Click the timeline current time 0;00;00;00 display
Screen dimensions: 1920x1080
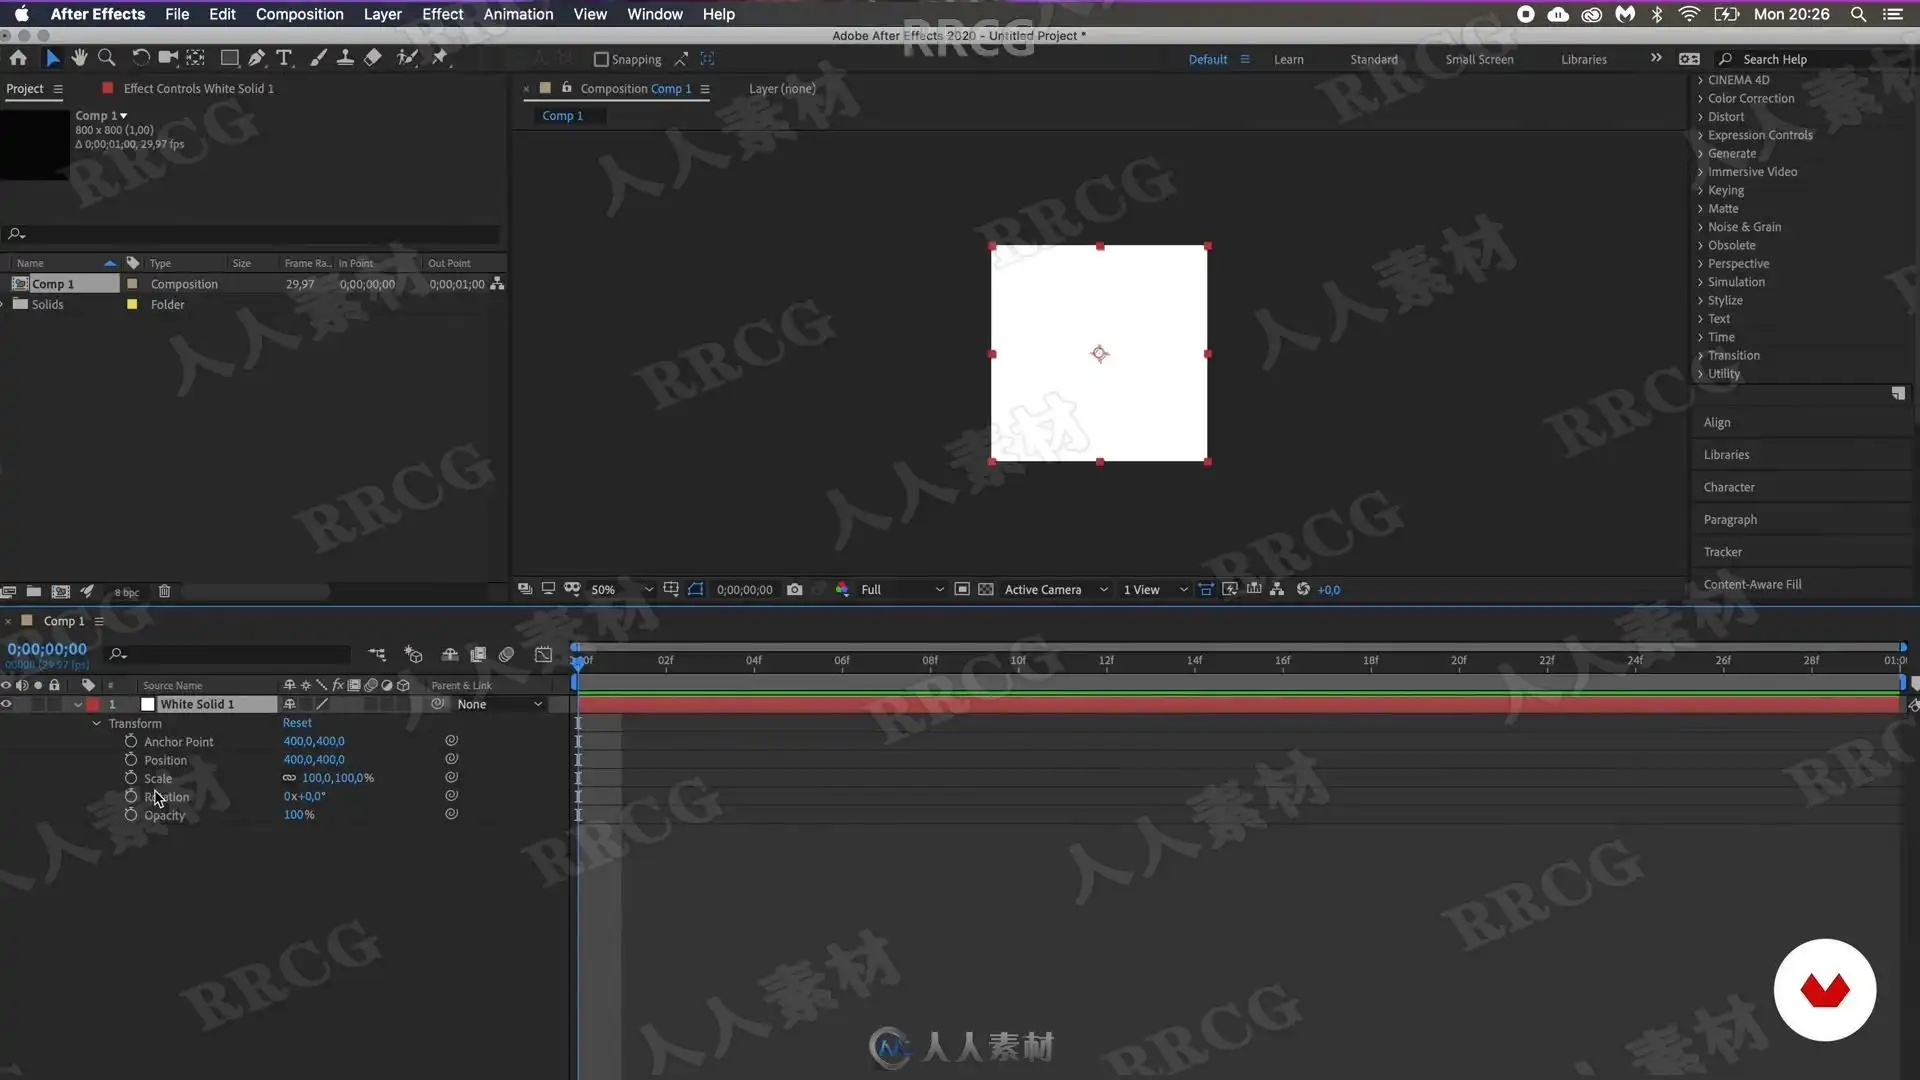pyautogui.click(x=47, y=649)
